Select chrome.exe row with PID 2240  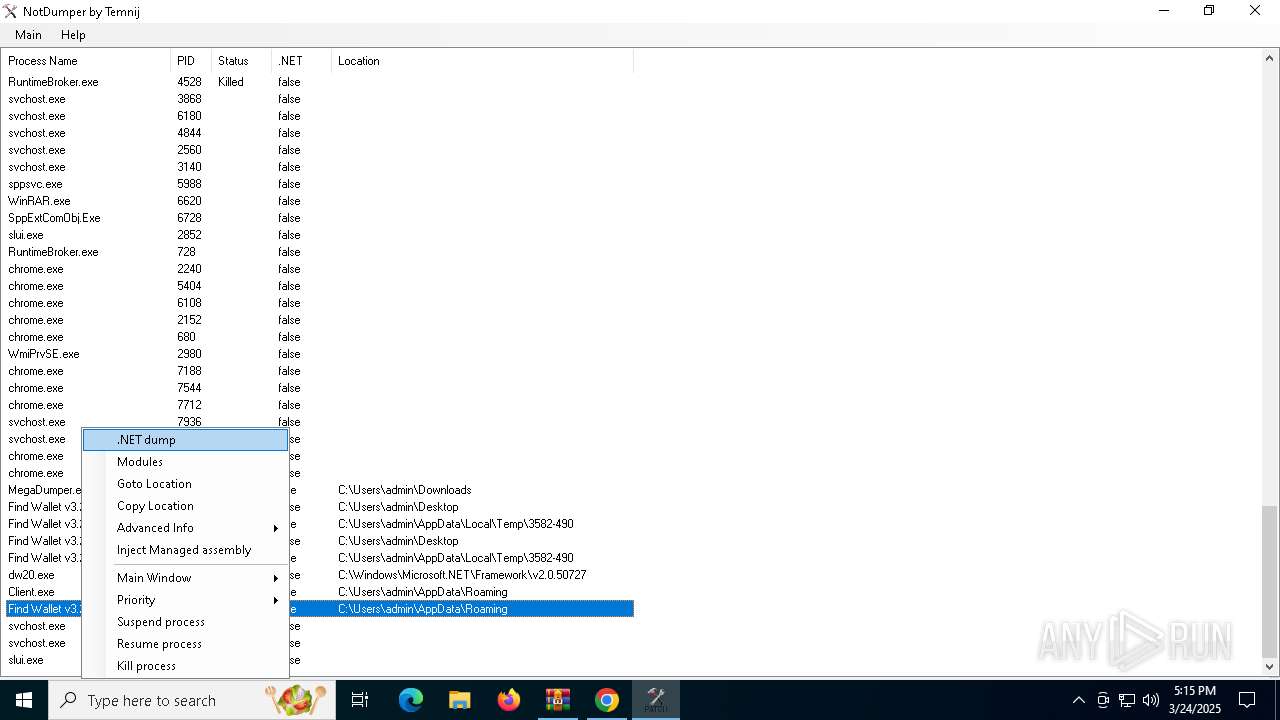tap(320, 269)
